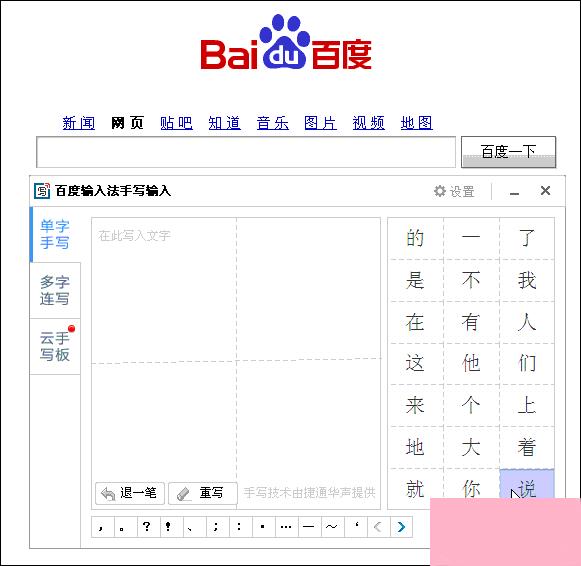Pick candidate character 他

point(471,363)
